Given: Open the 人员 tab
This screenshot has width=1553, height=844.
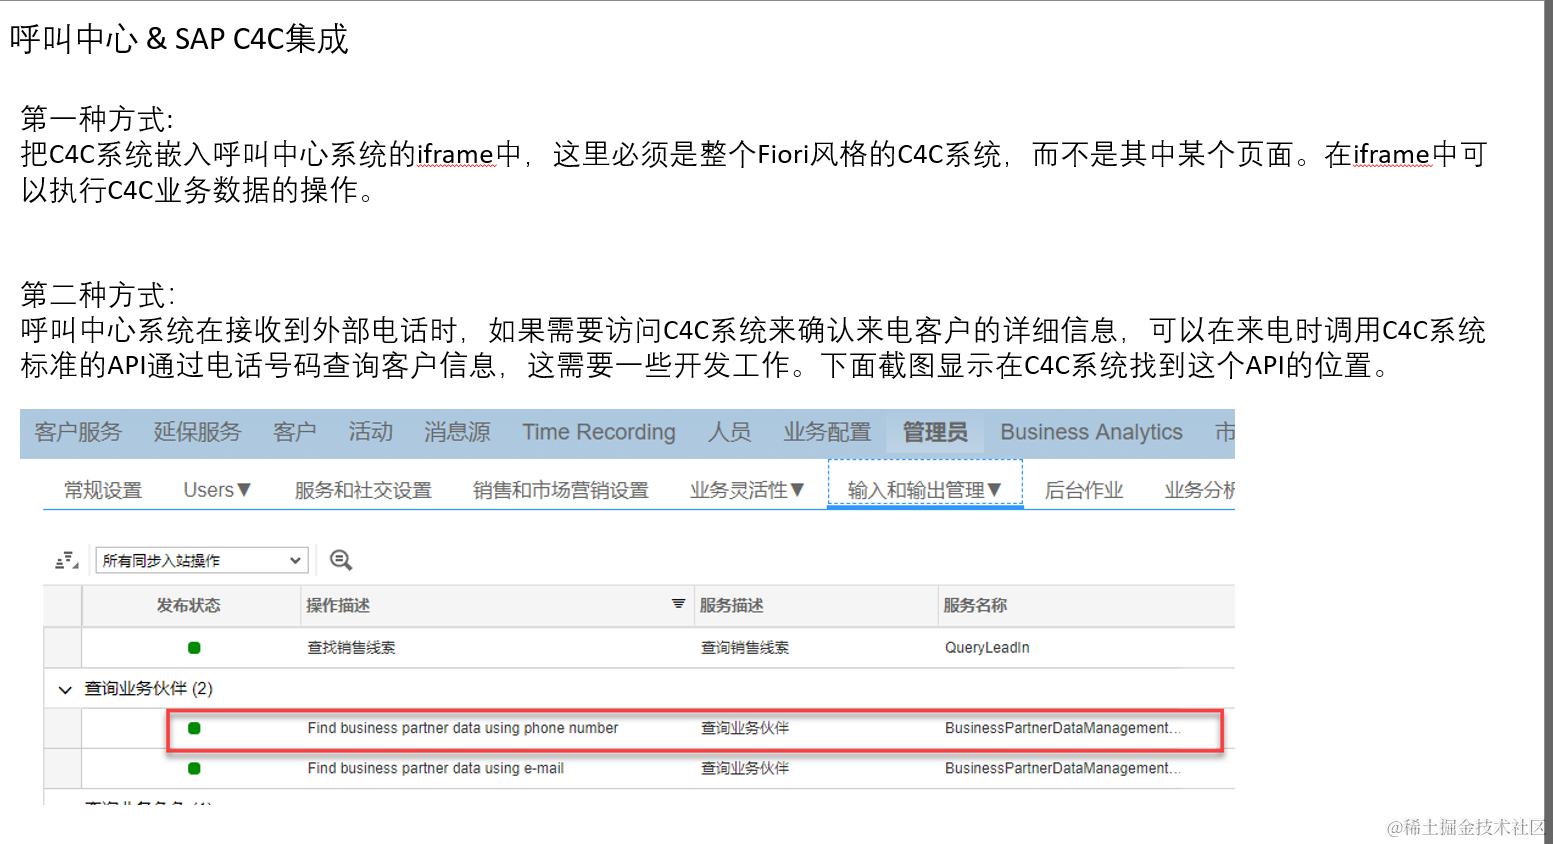Looking at the screenshot, I should pos(729,432).
